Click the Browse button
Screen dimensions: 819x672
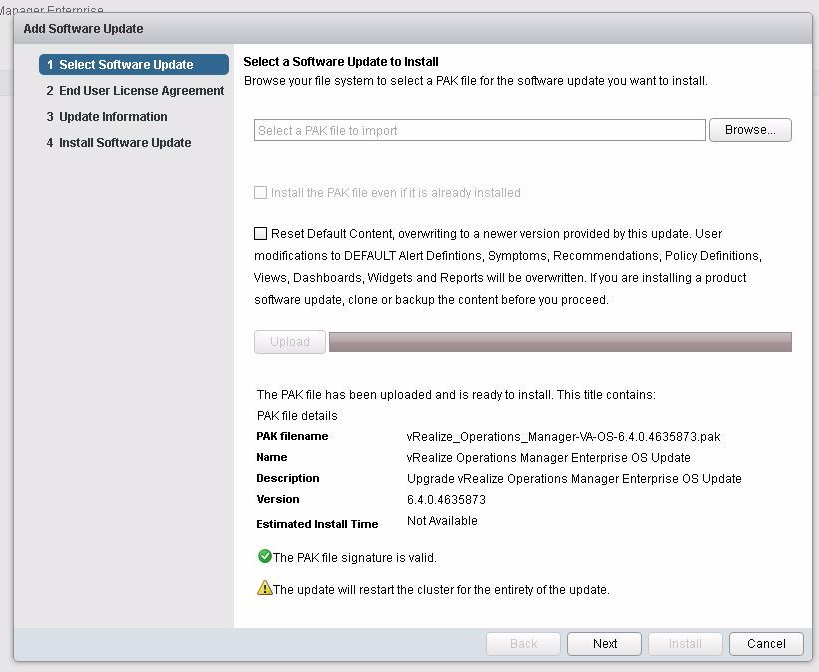750,130
